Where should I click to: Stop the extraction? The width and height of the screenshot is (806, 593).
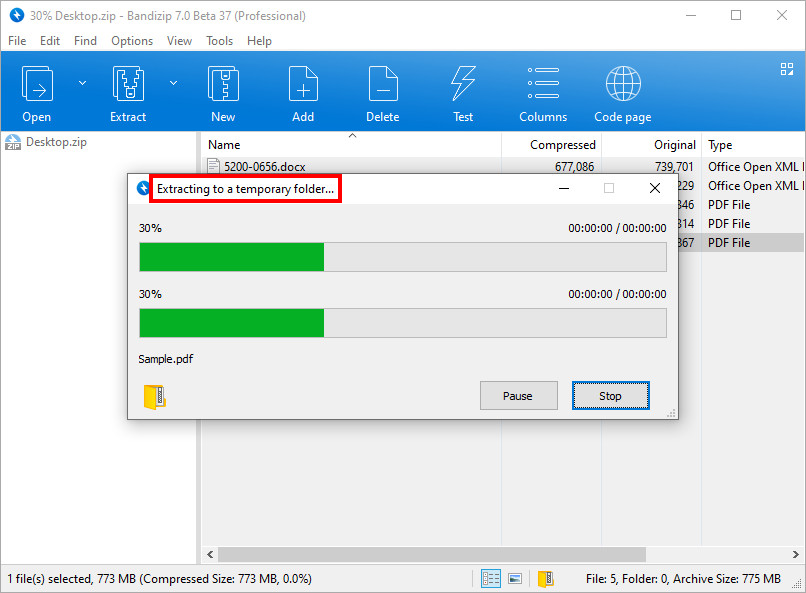click(610, 396)
